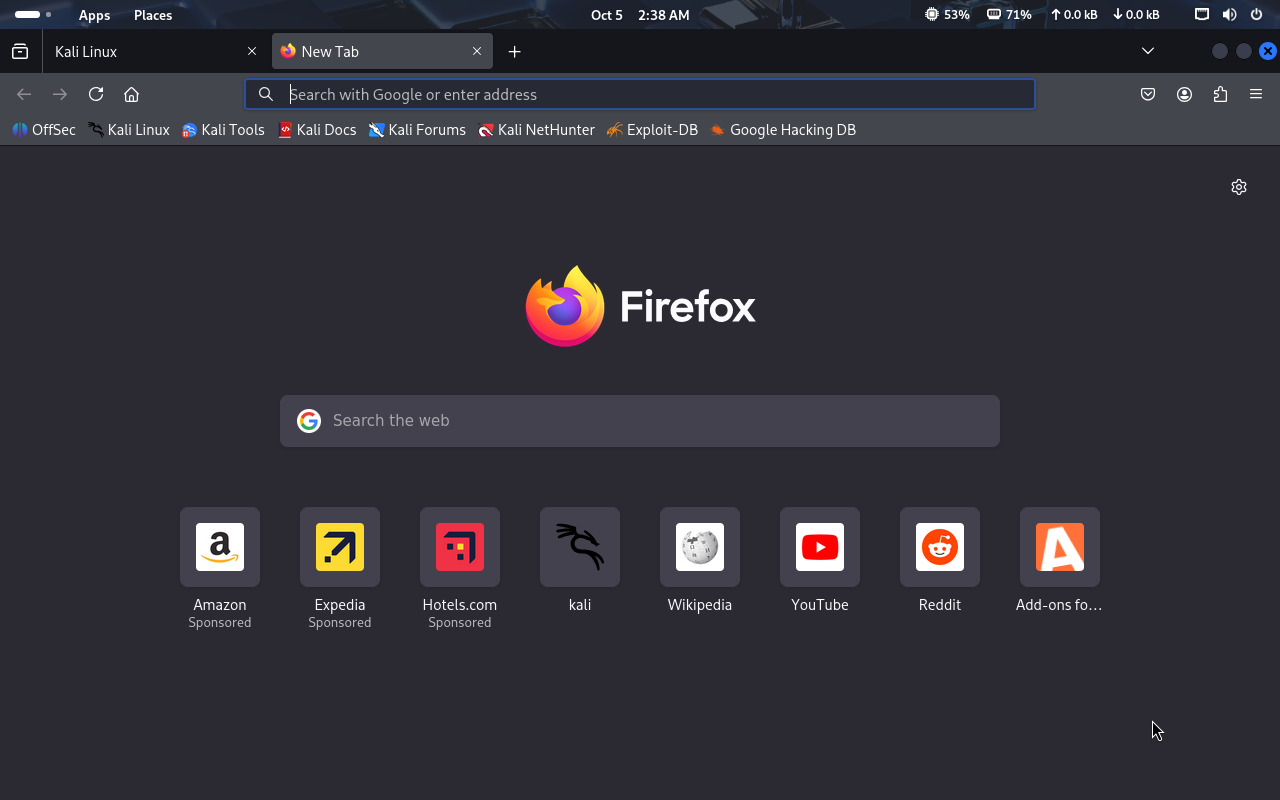Open the Places menu
The width and height of the screenshot is (1280, 800).
tap(153, 15)
